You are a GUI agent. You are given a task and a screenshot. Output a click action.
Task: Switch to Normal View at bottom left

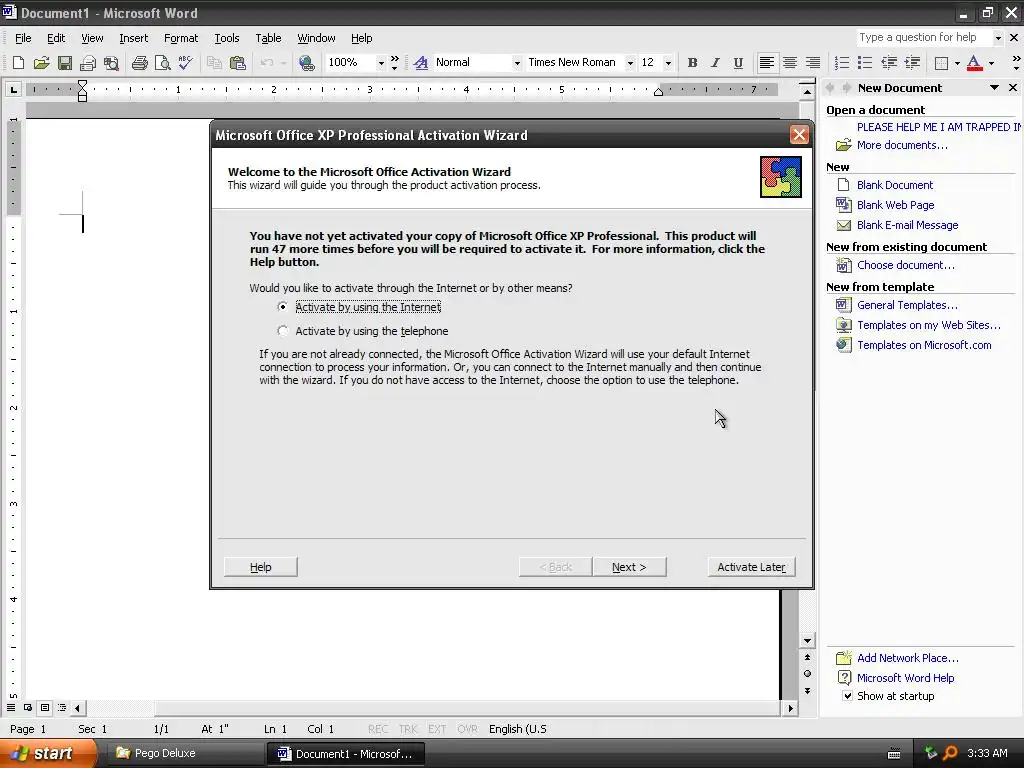click(x=11, y=707)
